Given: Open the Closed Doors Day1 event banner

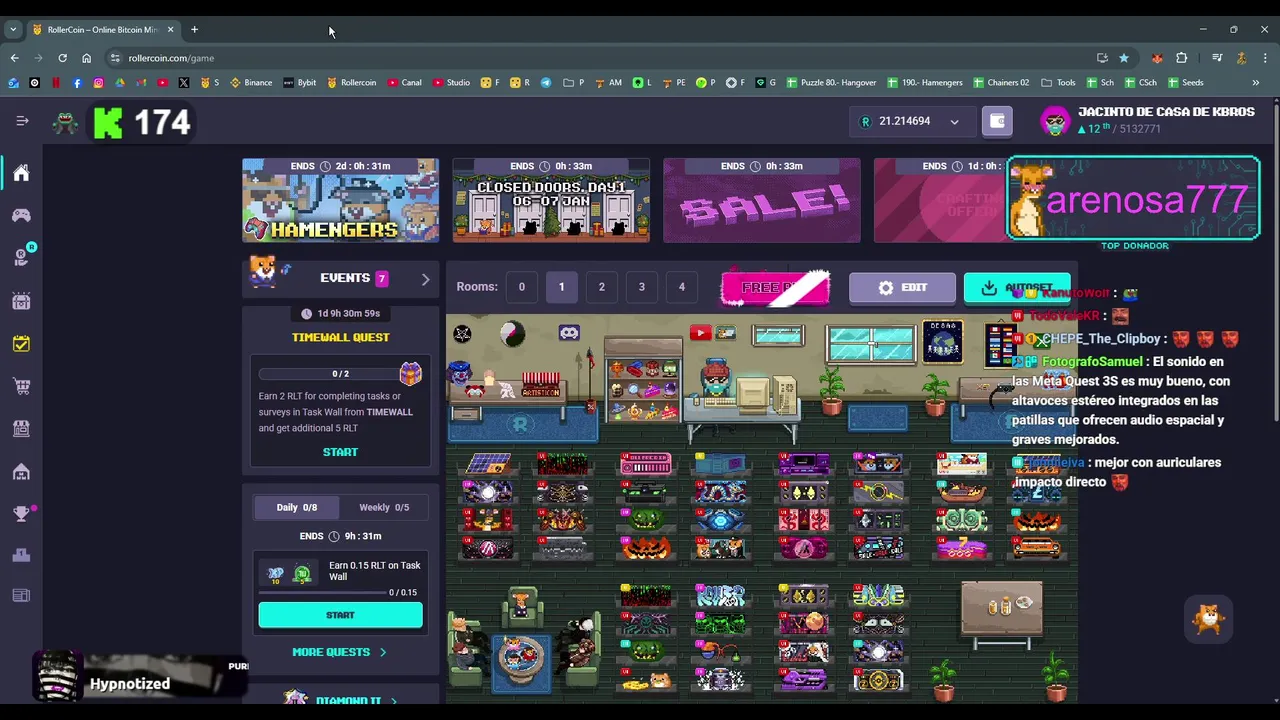Looking at the screenshot, I should point(551,200).
